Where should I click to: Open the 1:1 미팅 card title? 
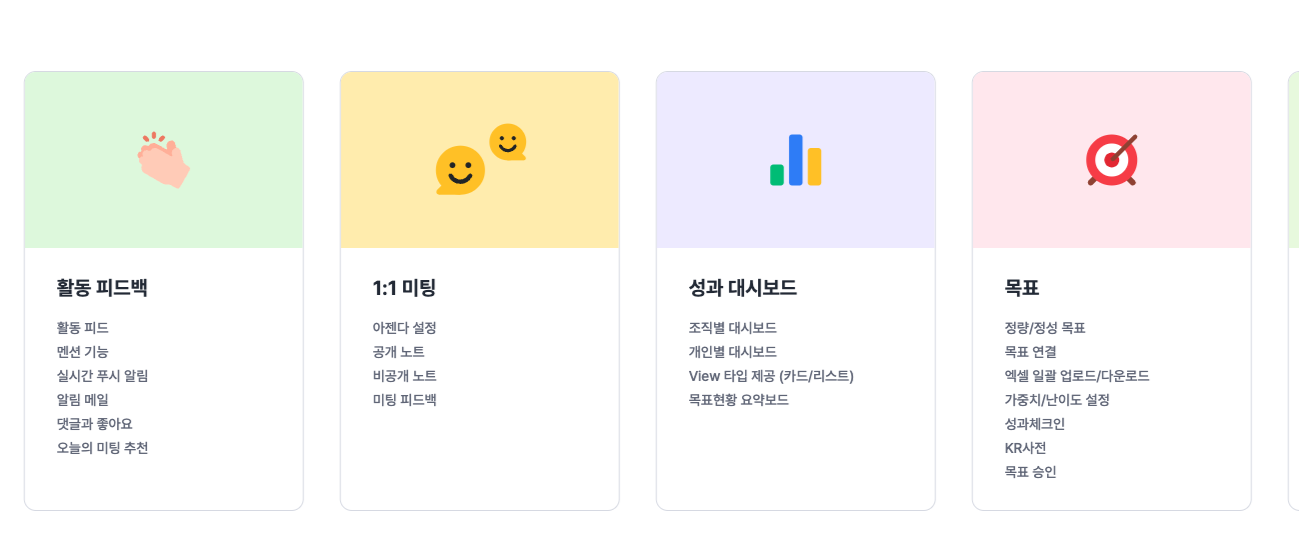coord(404,288)
